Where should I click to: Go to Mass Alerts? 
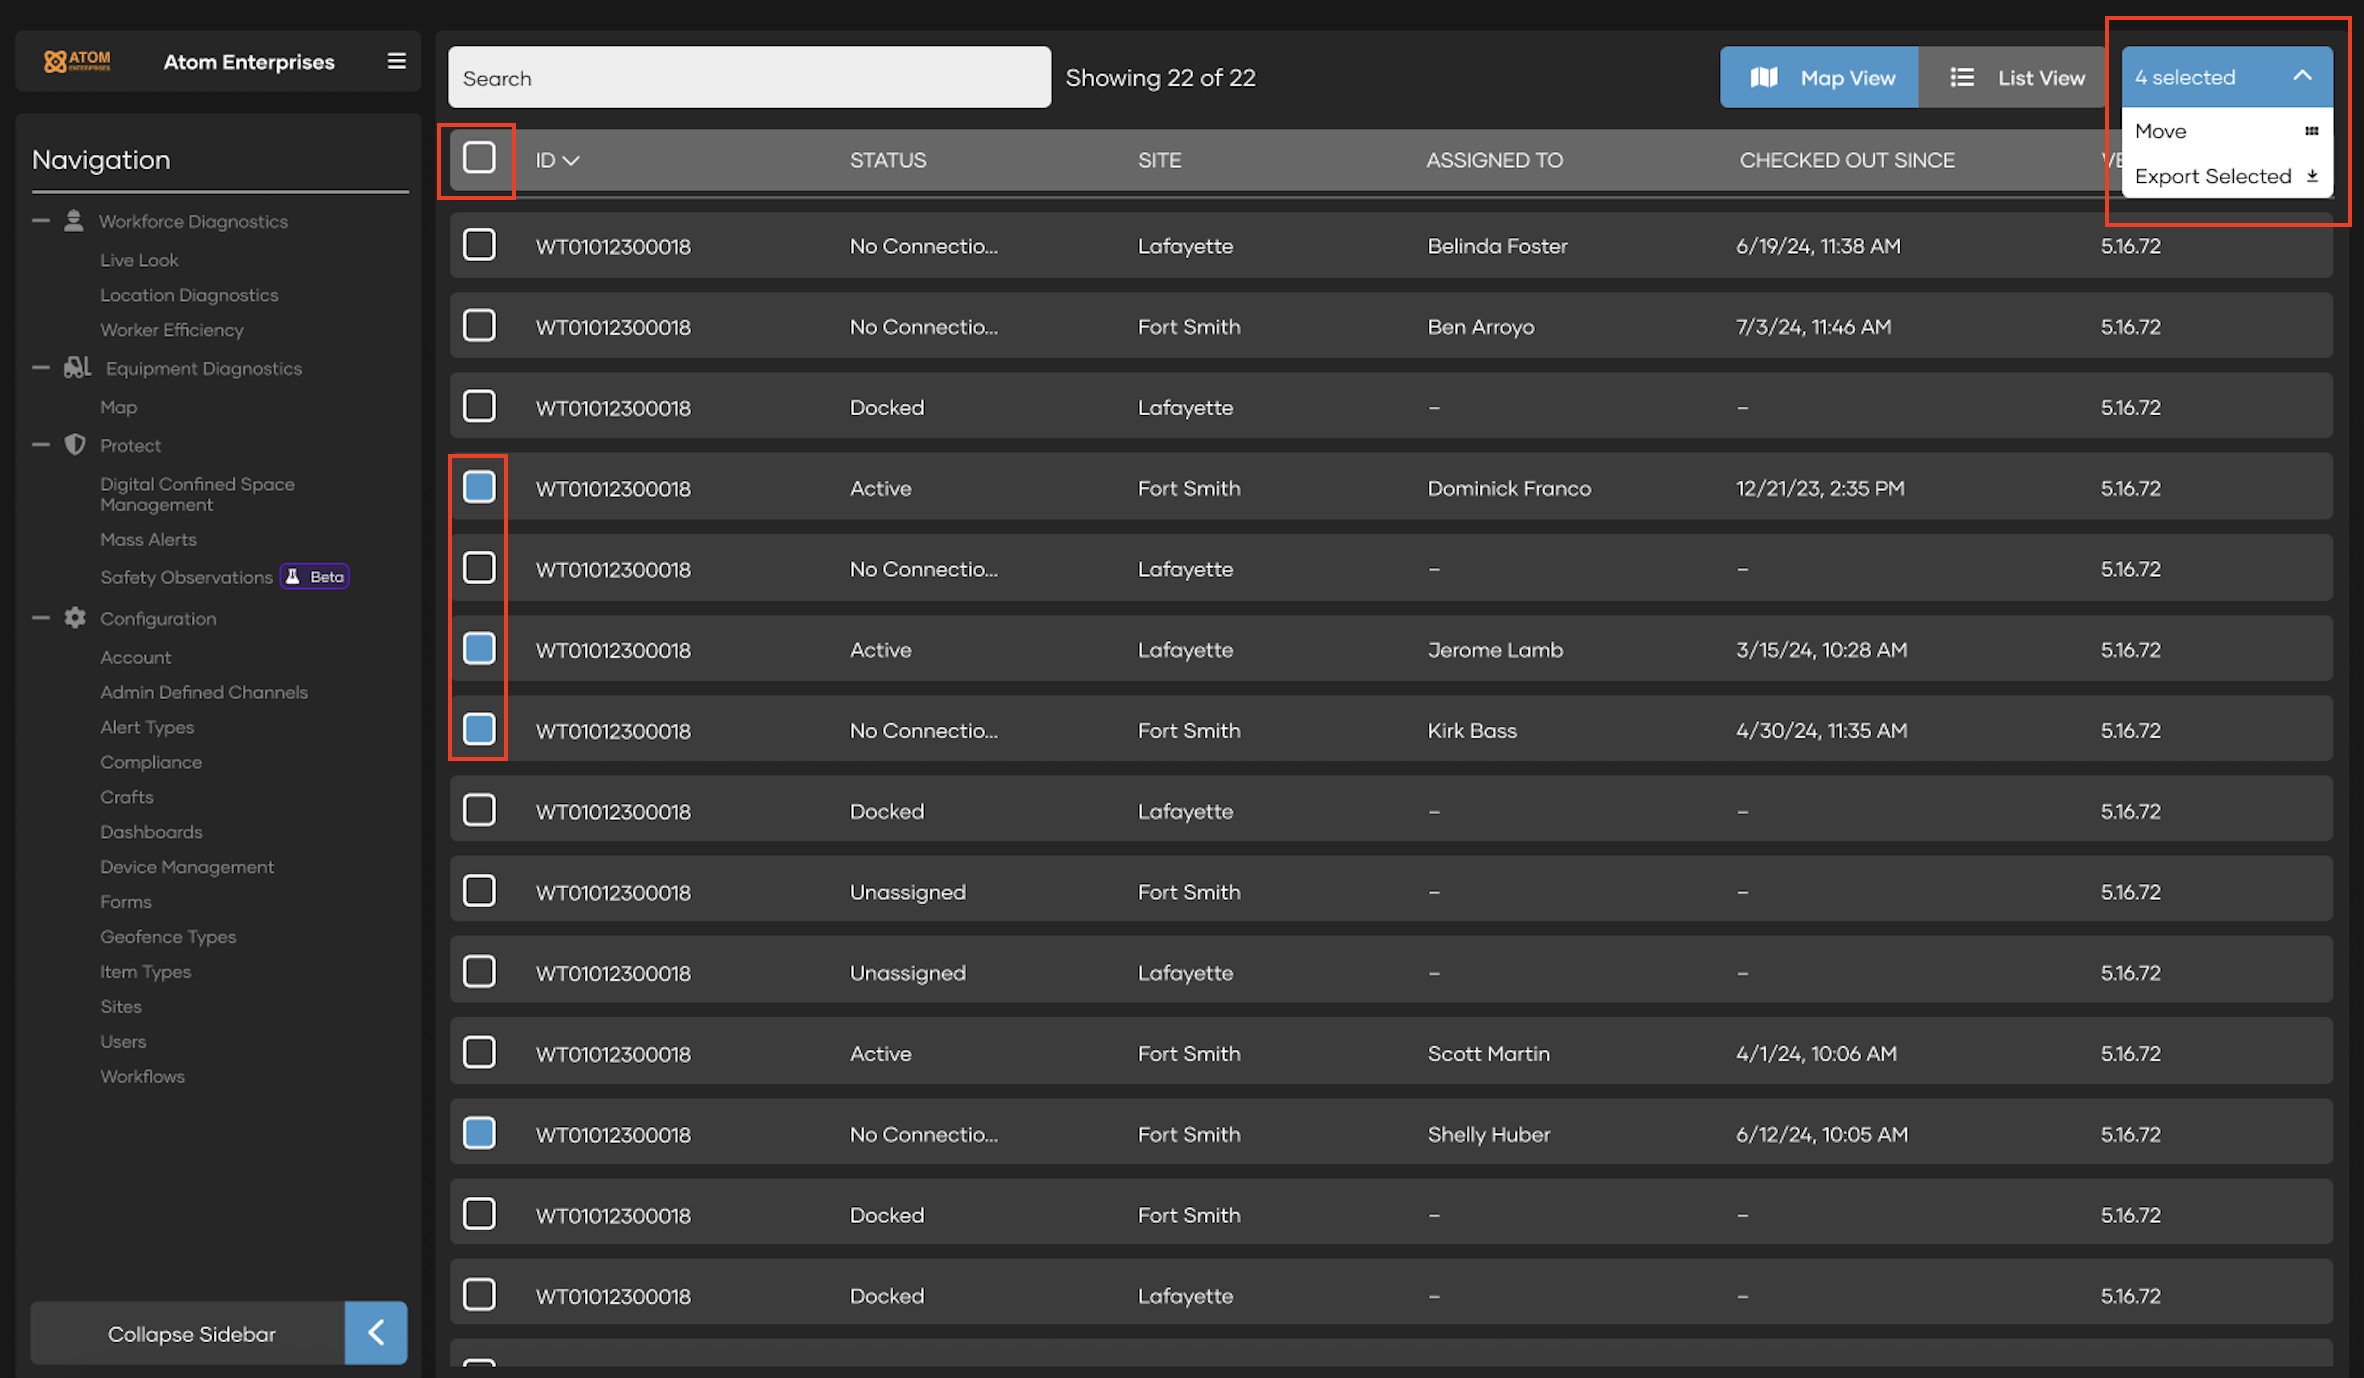[148, 539]
